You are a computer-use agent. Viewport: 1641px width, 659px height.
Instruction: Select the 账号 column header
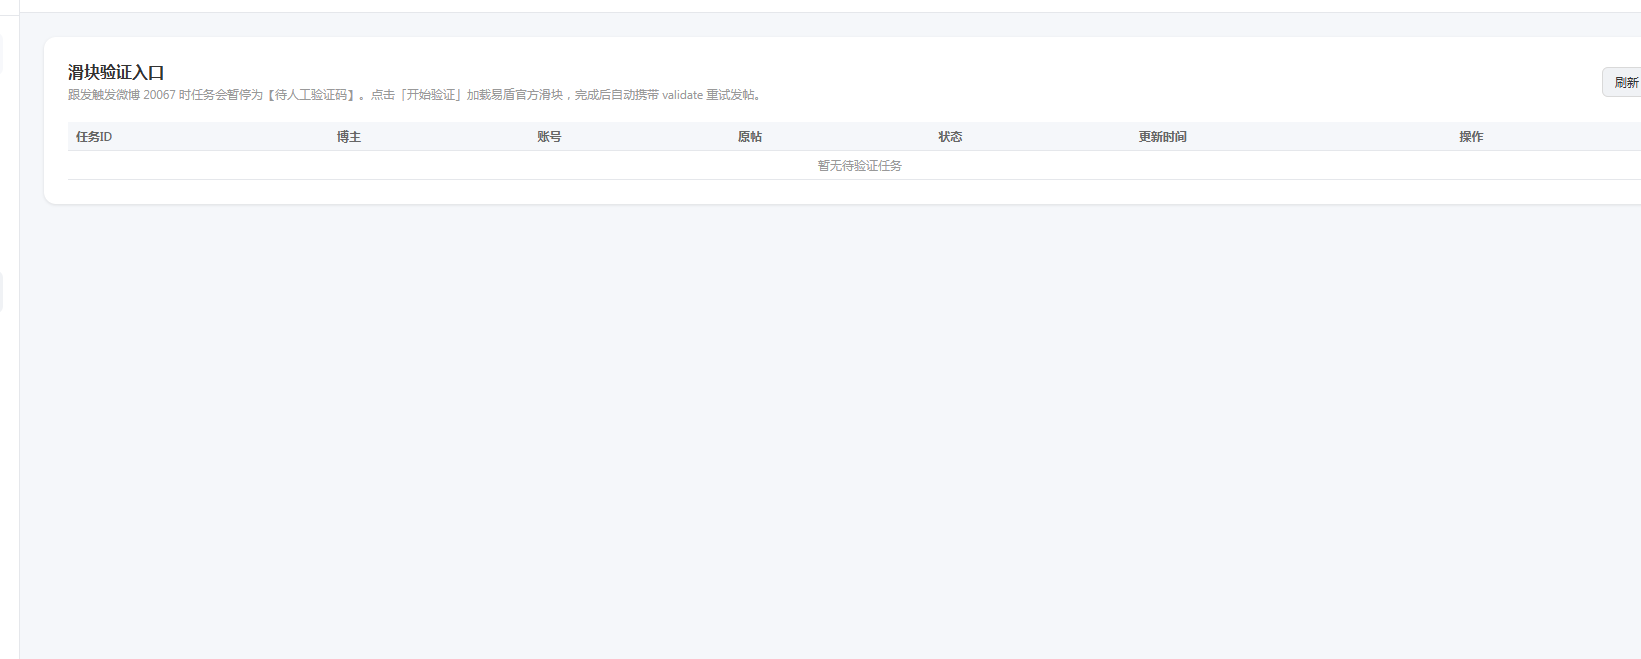click(x=549, y=137)
